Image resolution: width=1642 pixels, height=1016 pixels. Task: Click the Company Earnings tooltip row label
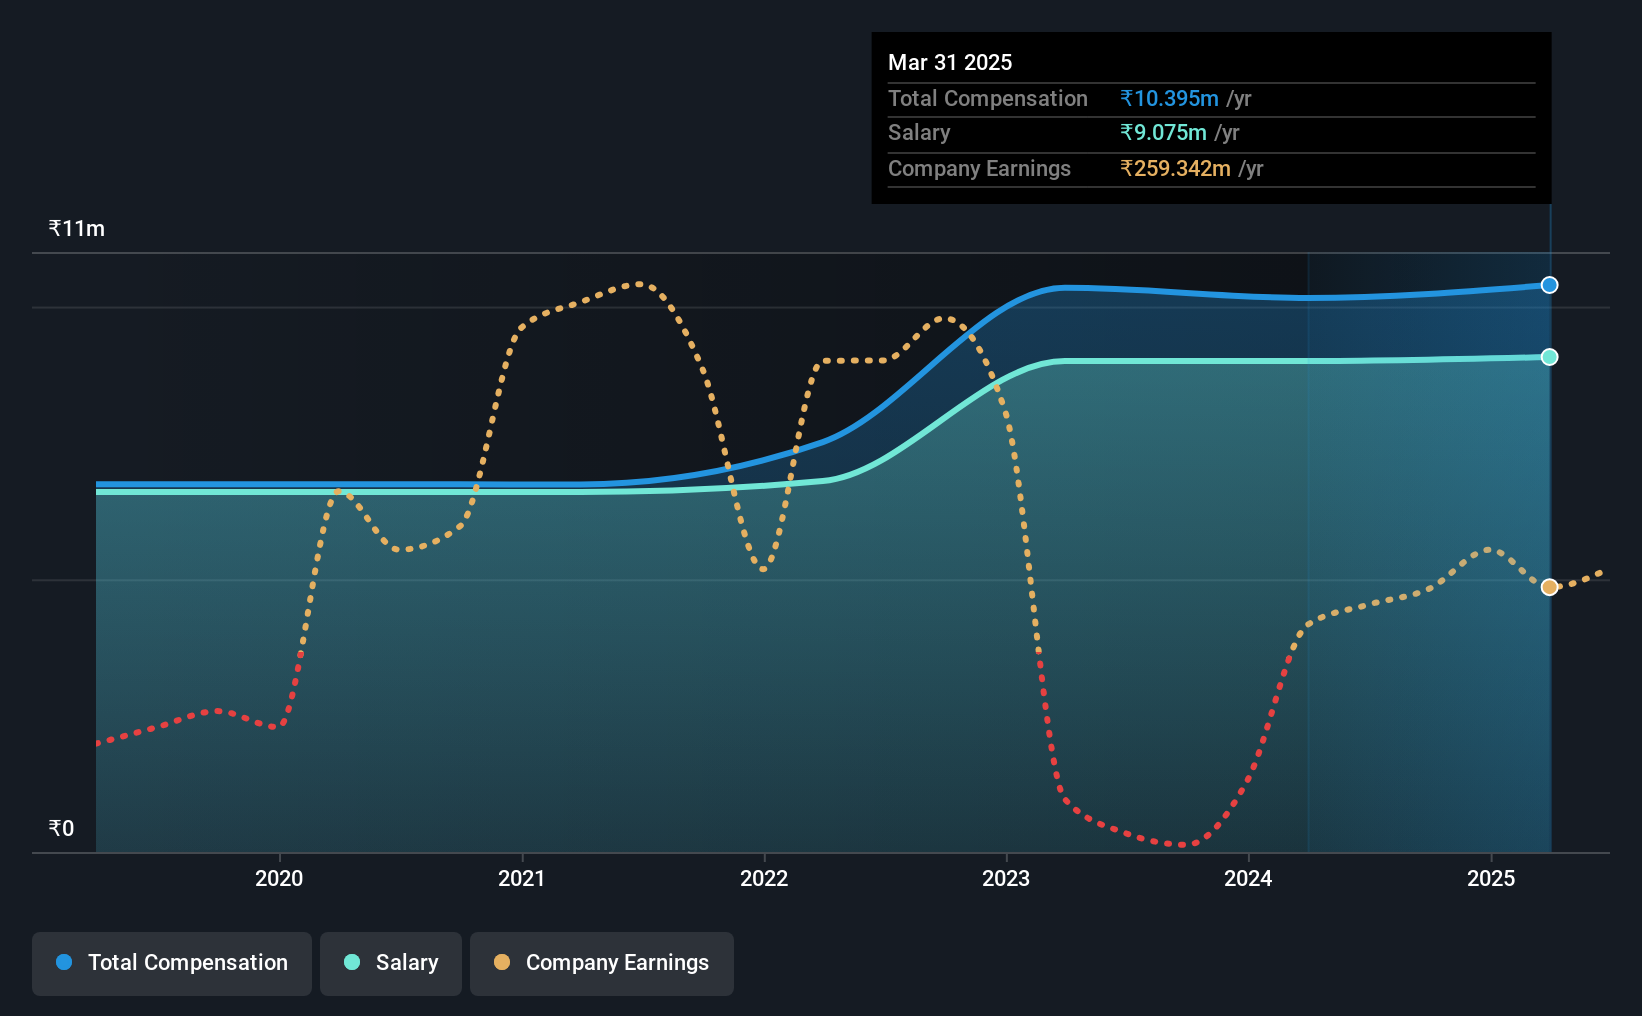pos(979,168)
